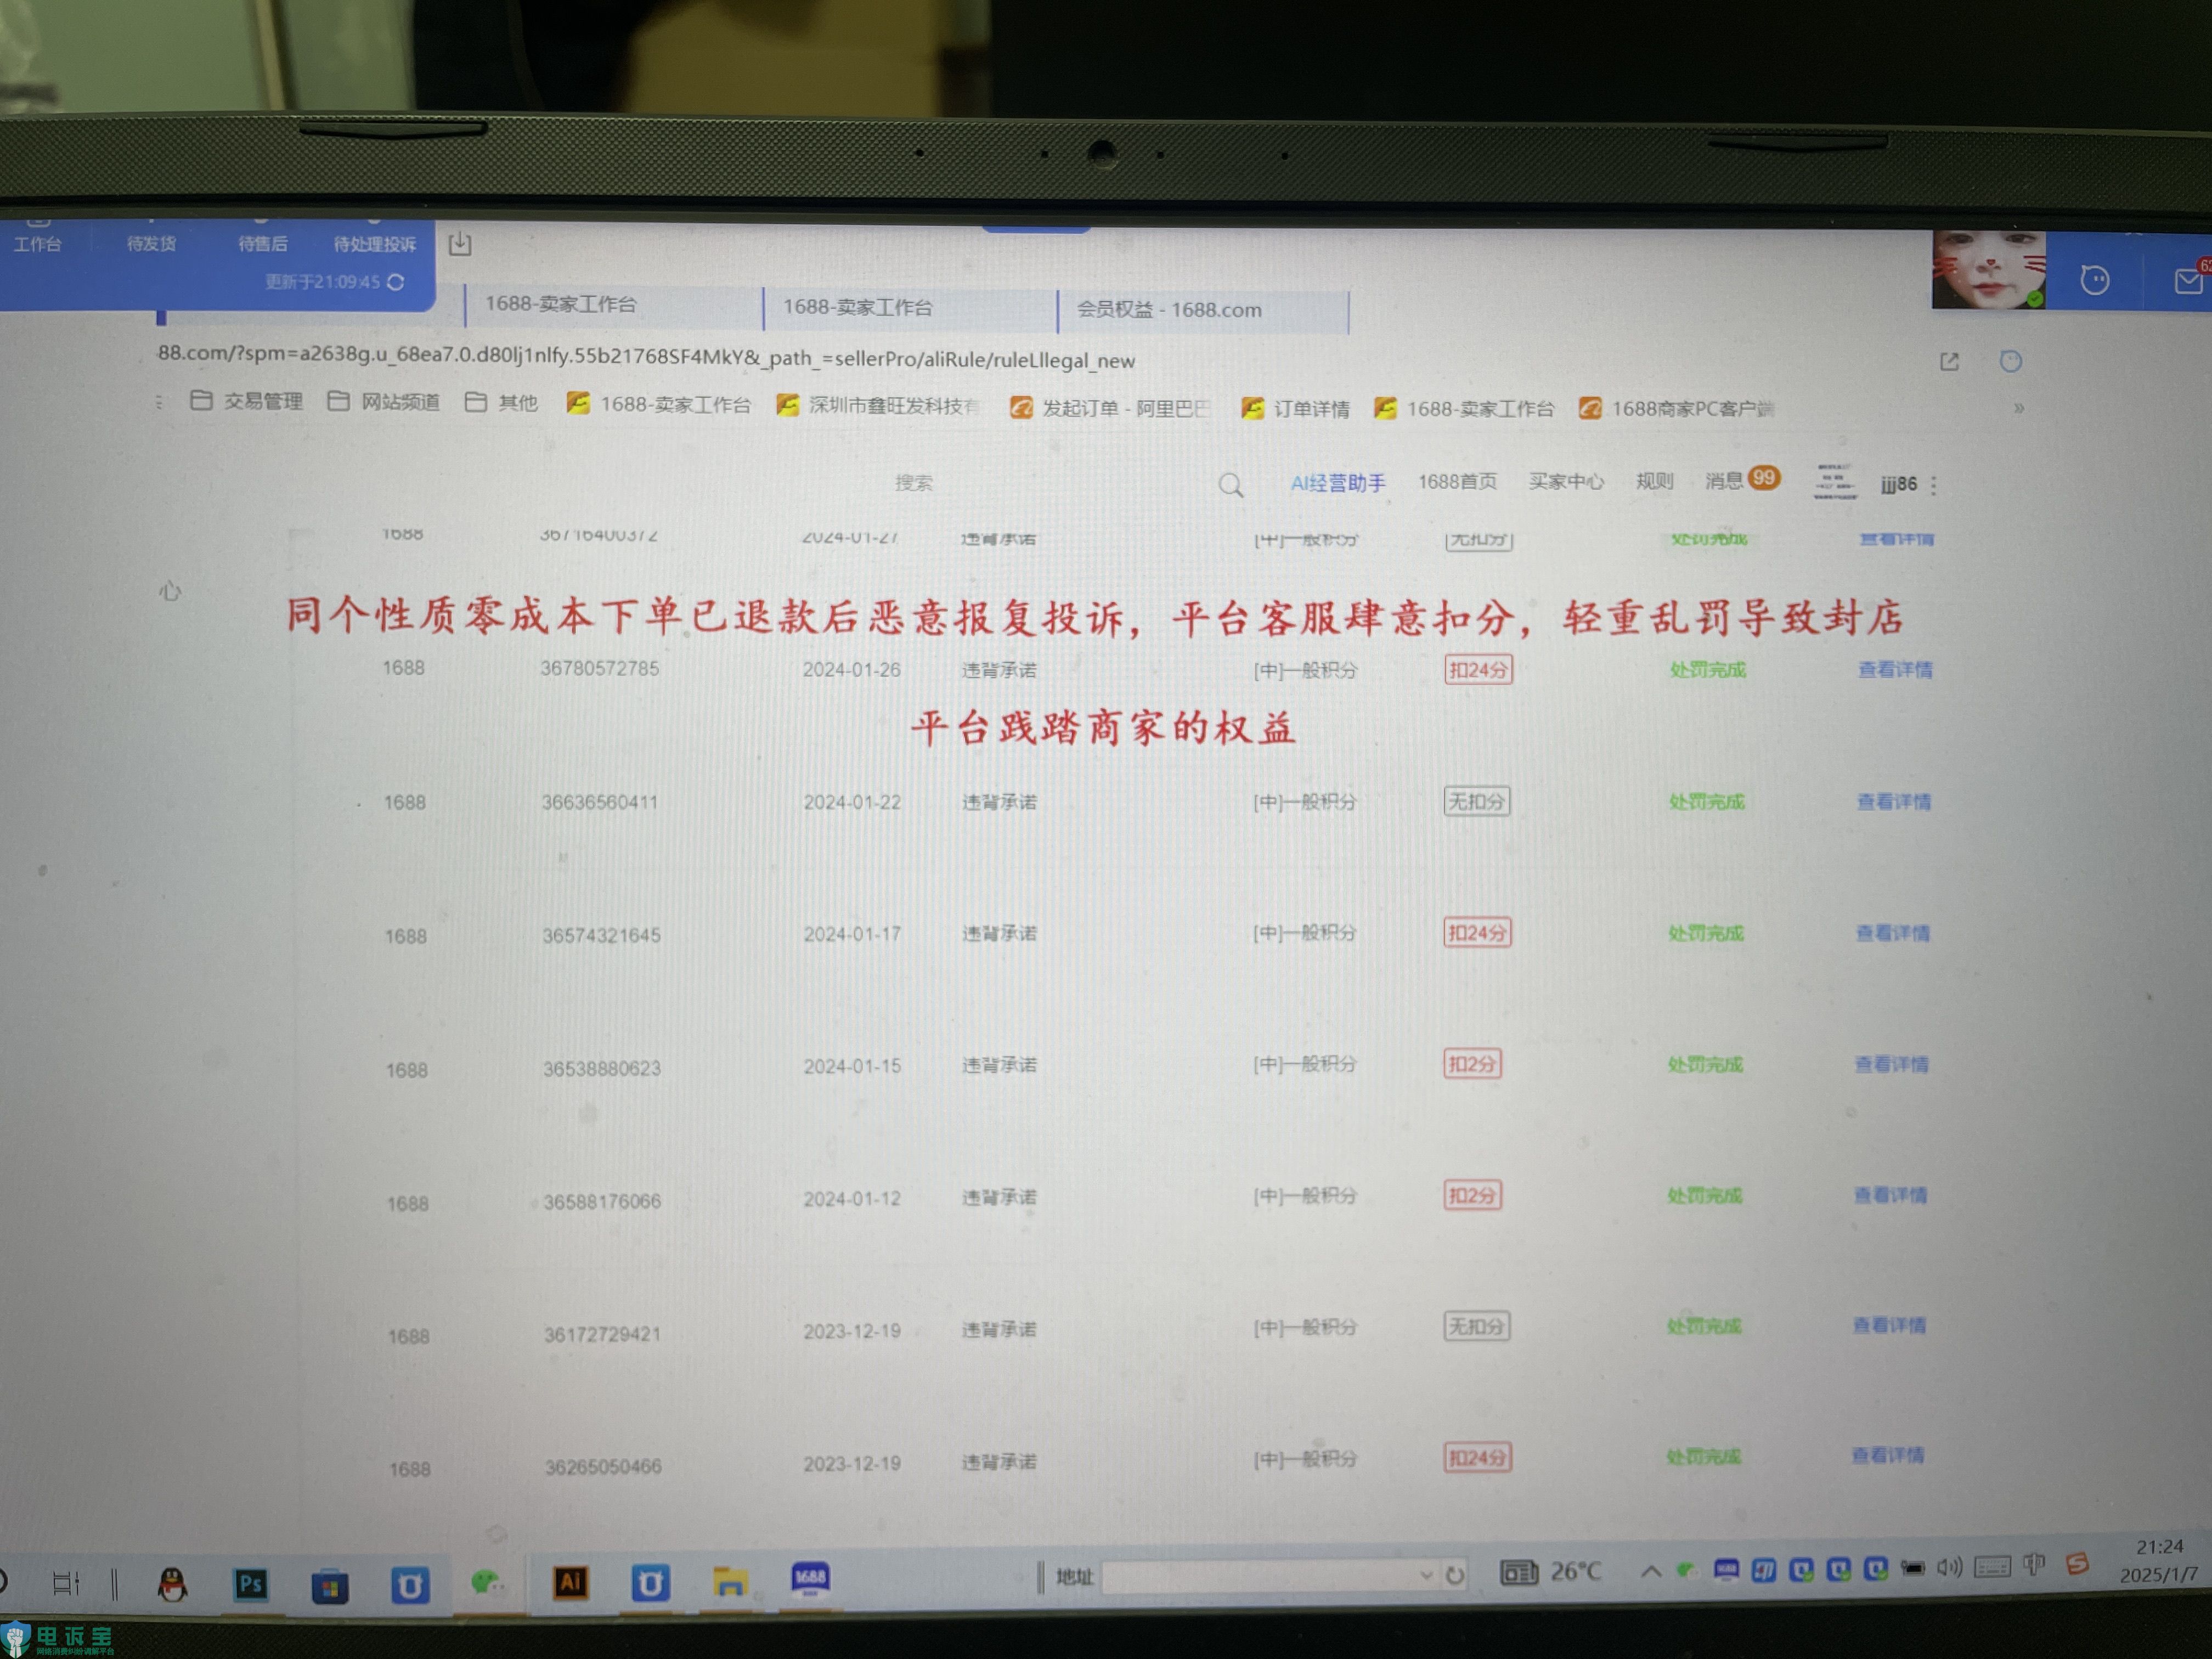
Task: Click the circular history icon beside the address bar
Action: [2011, 361]
